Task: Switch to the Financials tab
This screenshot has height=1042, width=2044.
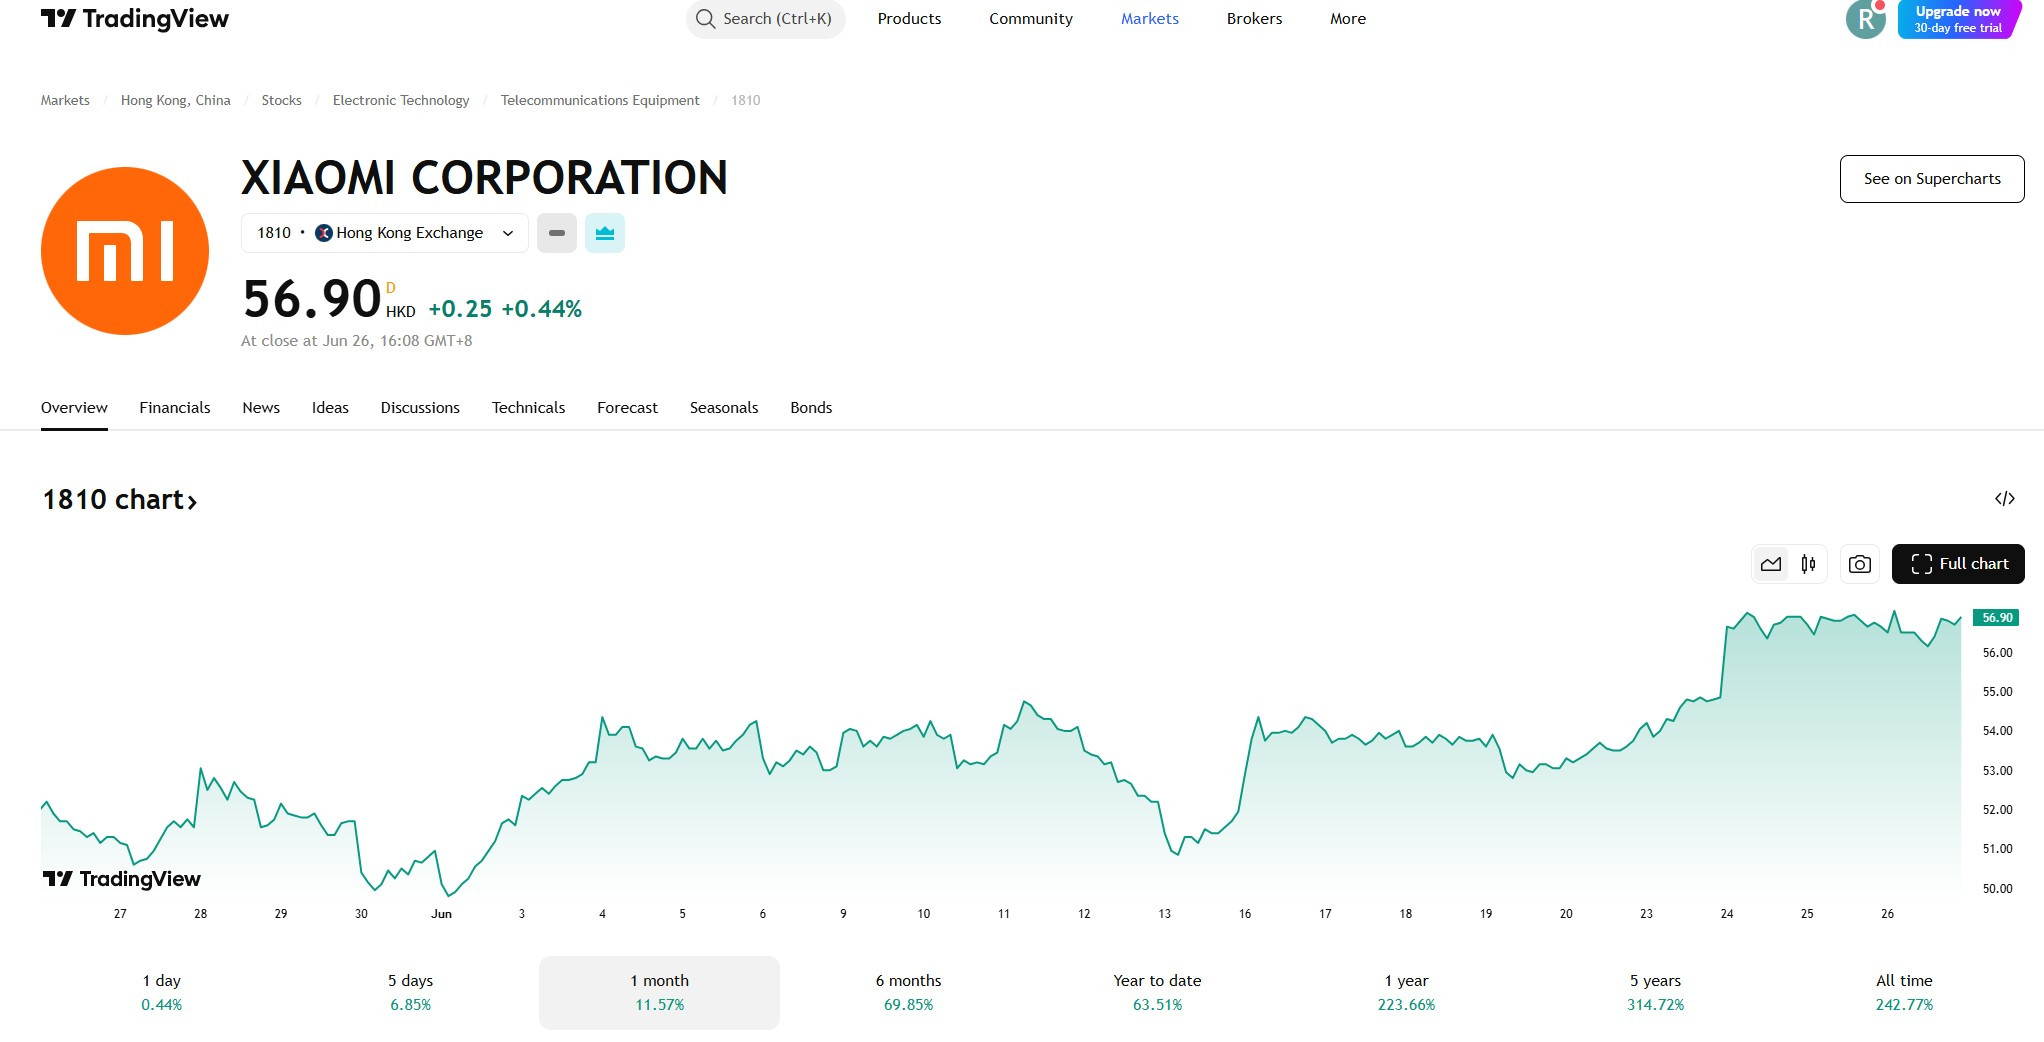Action: [175, 408]
